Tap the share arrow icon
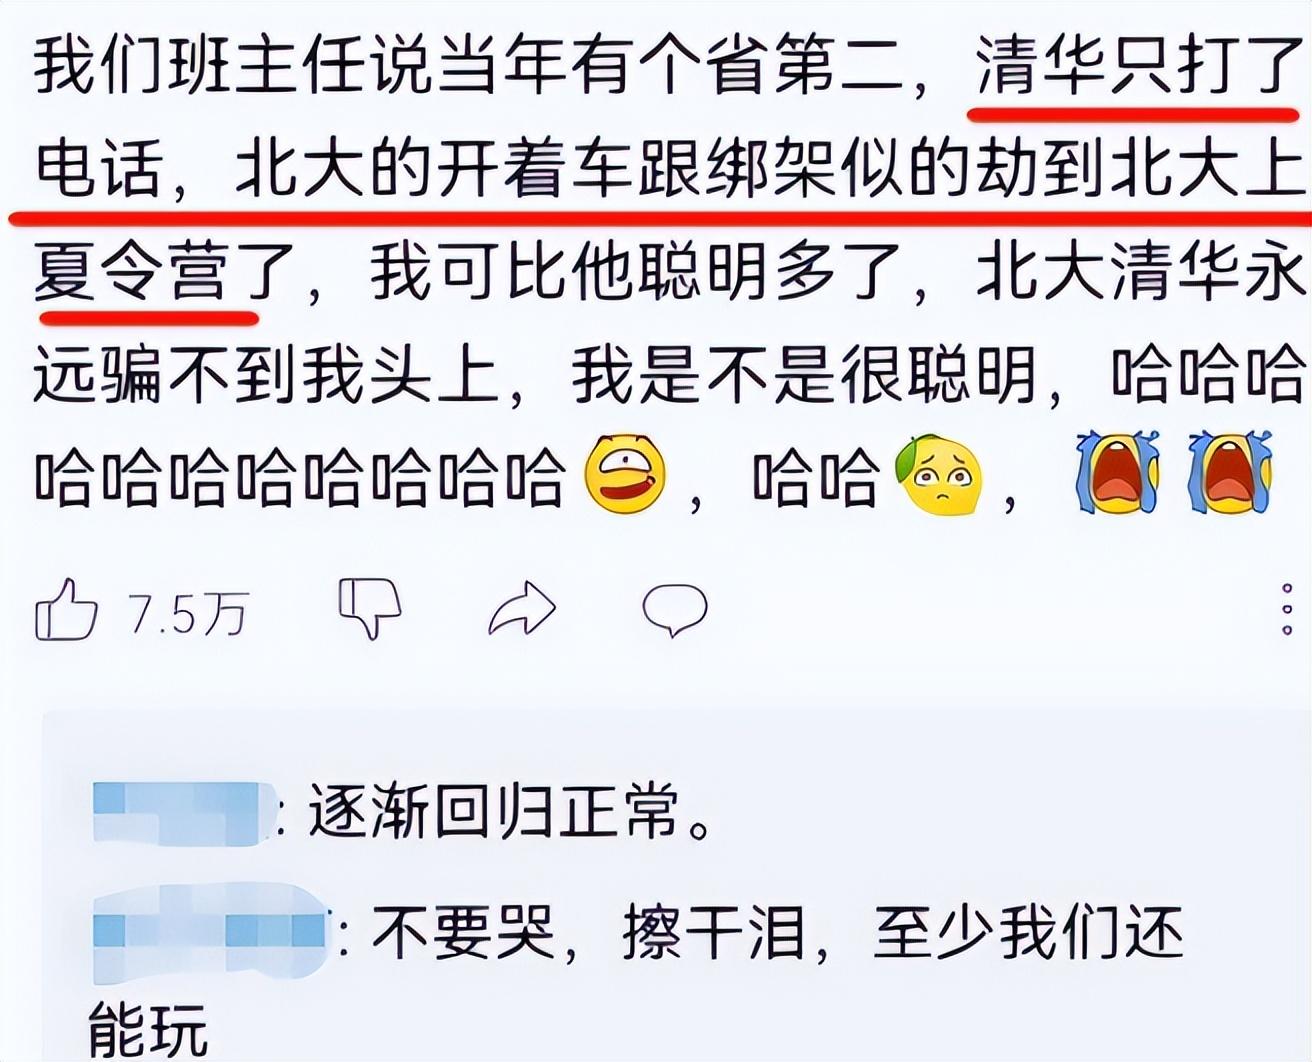The height and width of the screenshot is (1062, 1312). click(x=522, y=609)
